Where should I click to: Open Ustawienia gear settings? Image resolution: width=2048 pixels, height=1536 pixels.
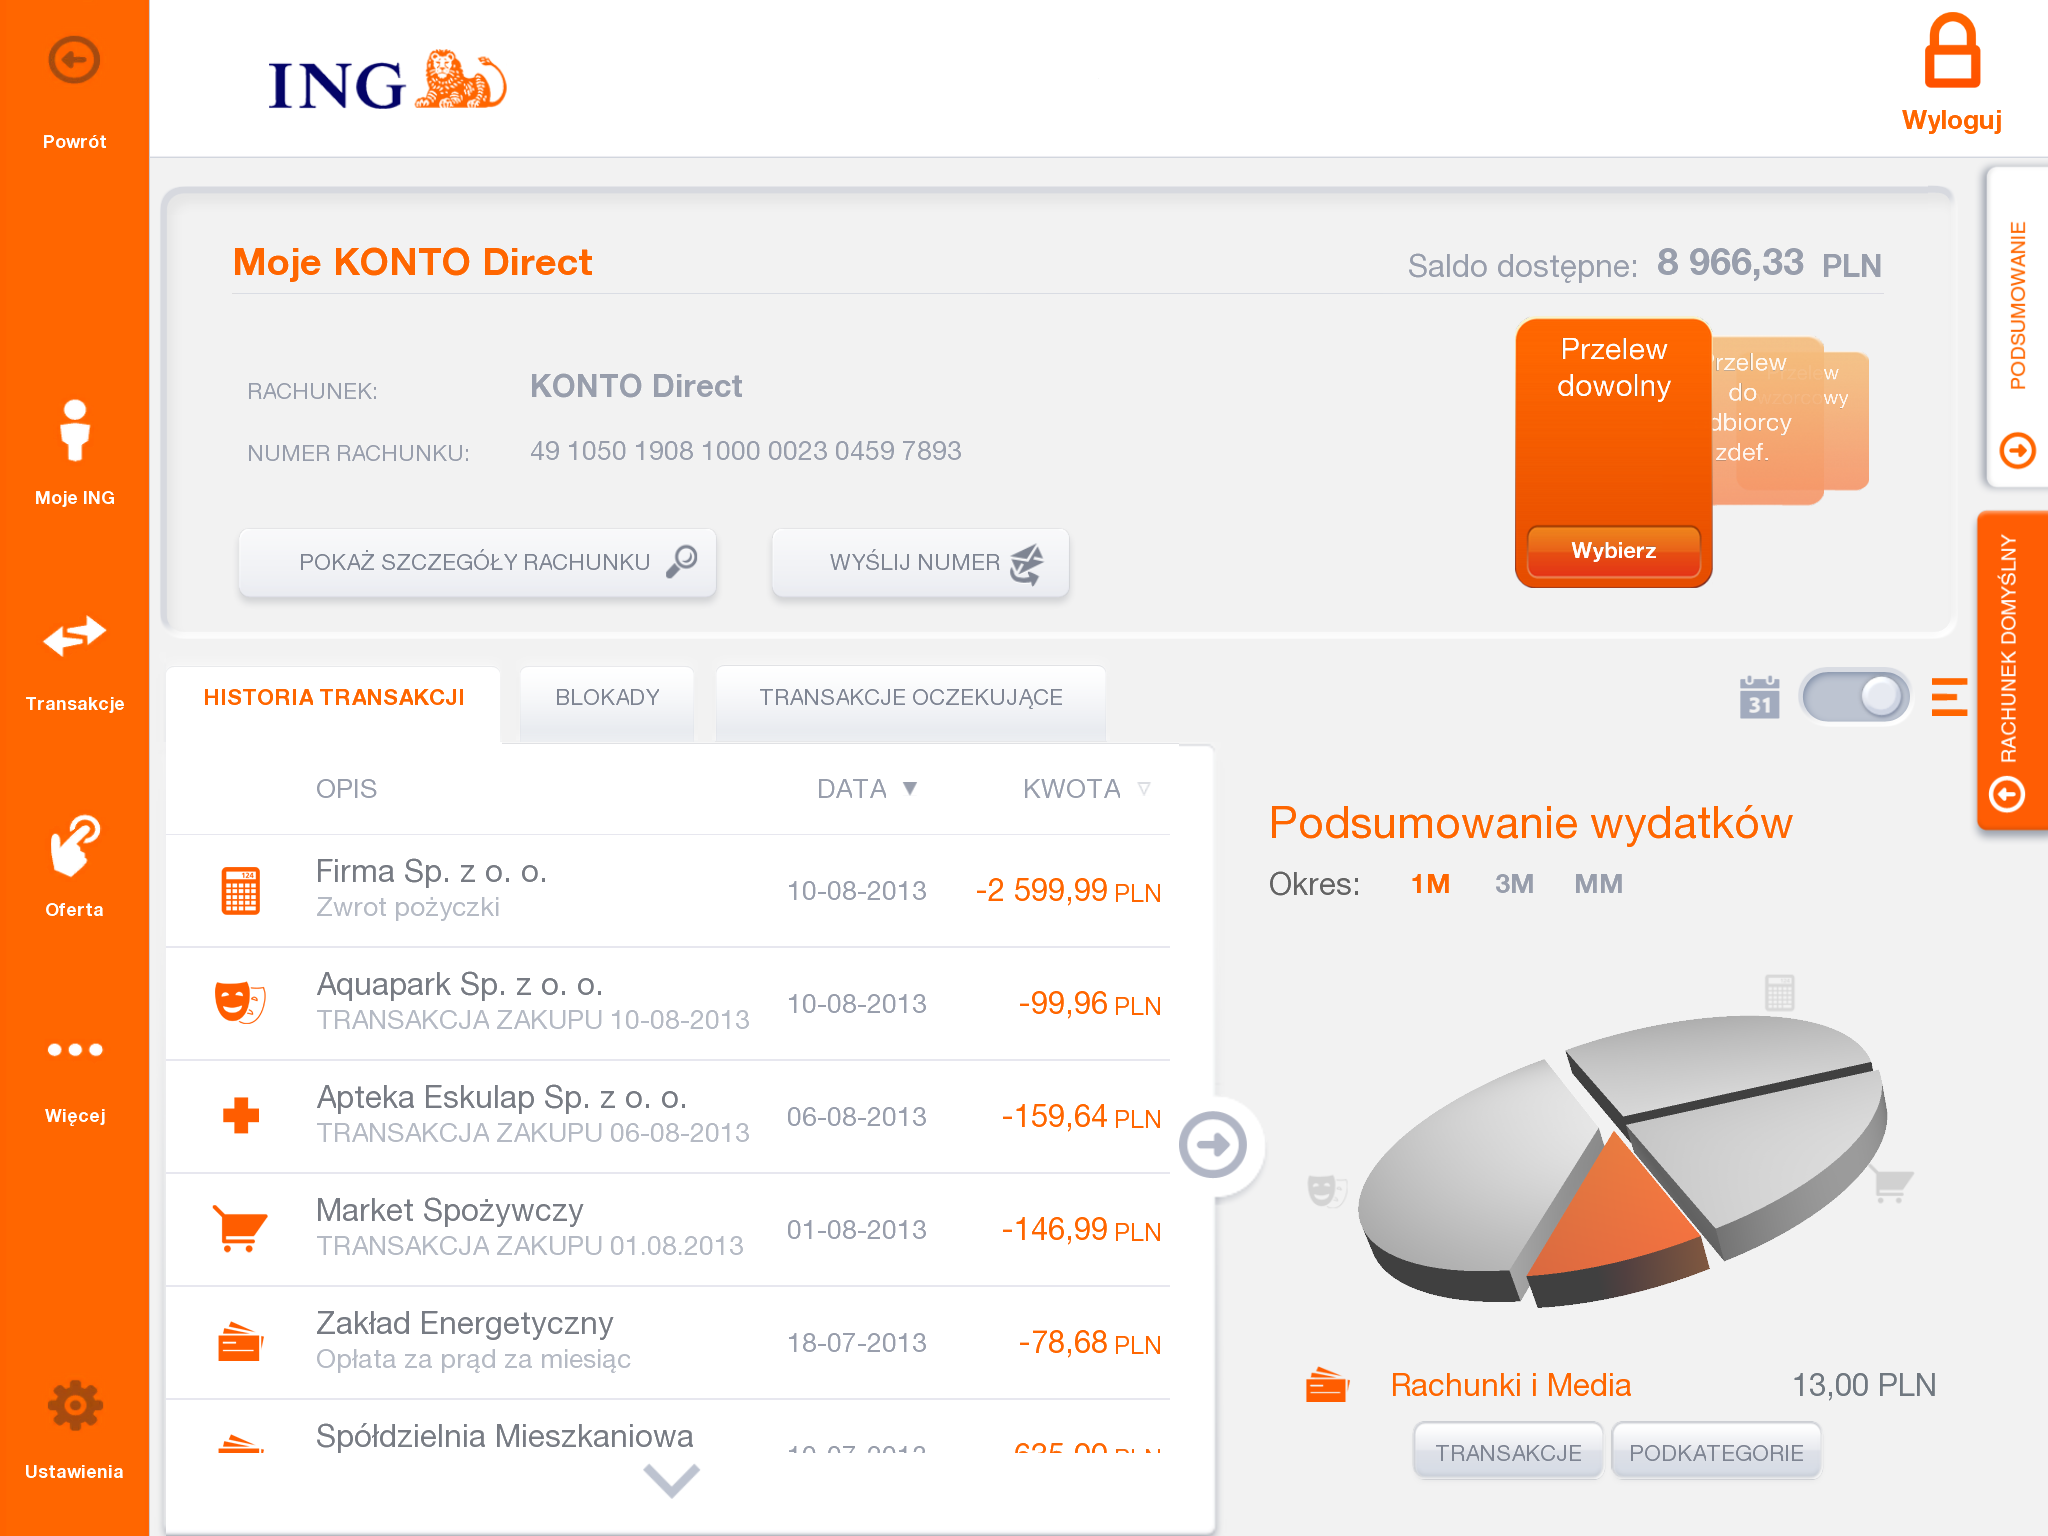[74, 1407]
